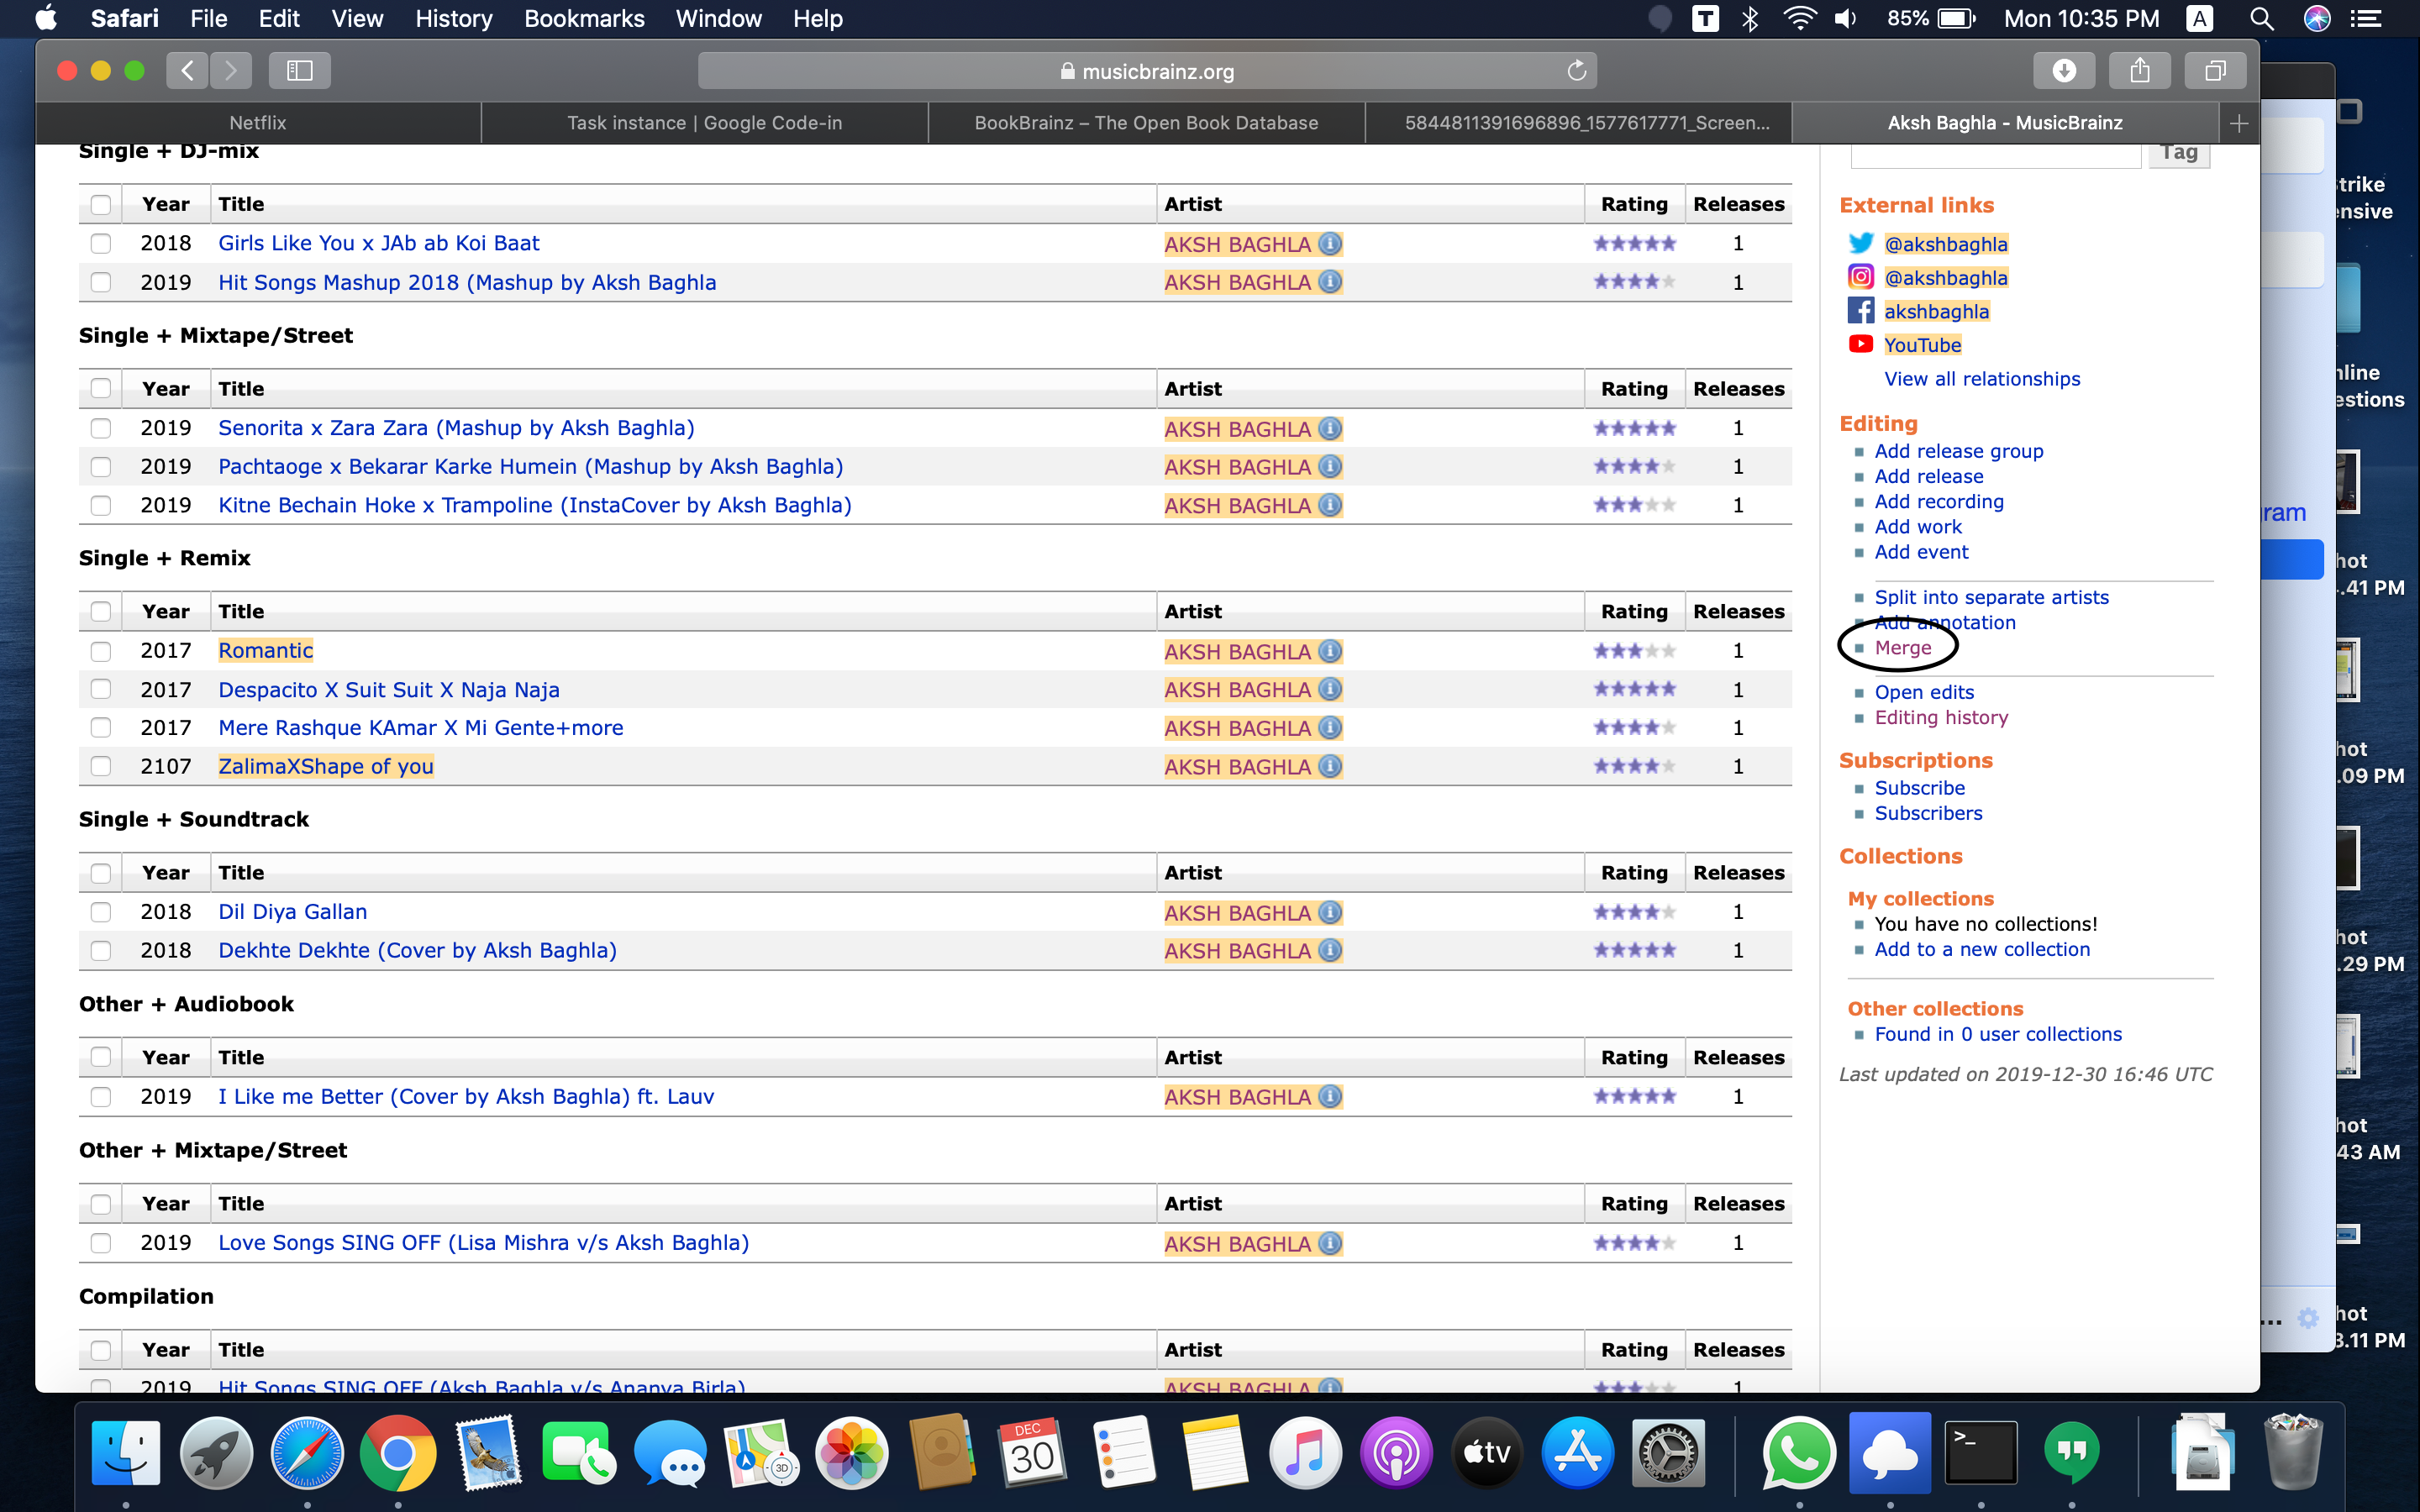Select the Romantic release group checkbox

101,651
